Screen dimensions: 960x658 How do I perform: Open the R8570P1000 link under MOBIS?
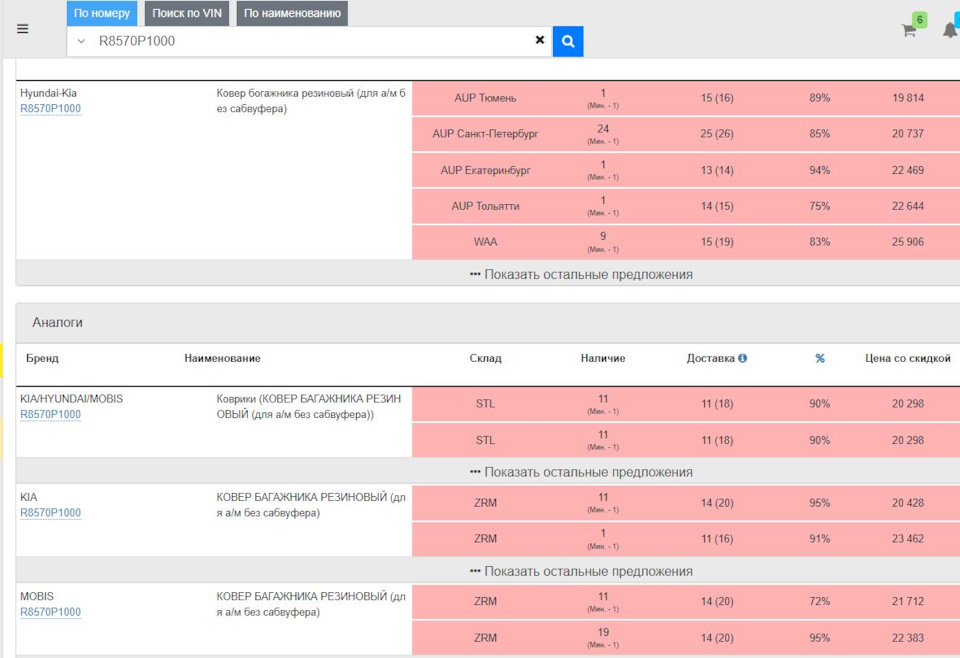click(x=50, y=611)
